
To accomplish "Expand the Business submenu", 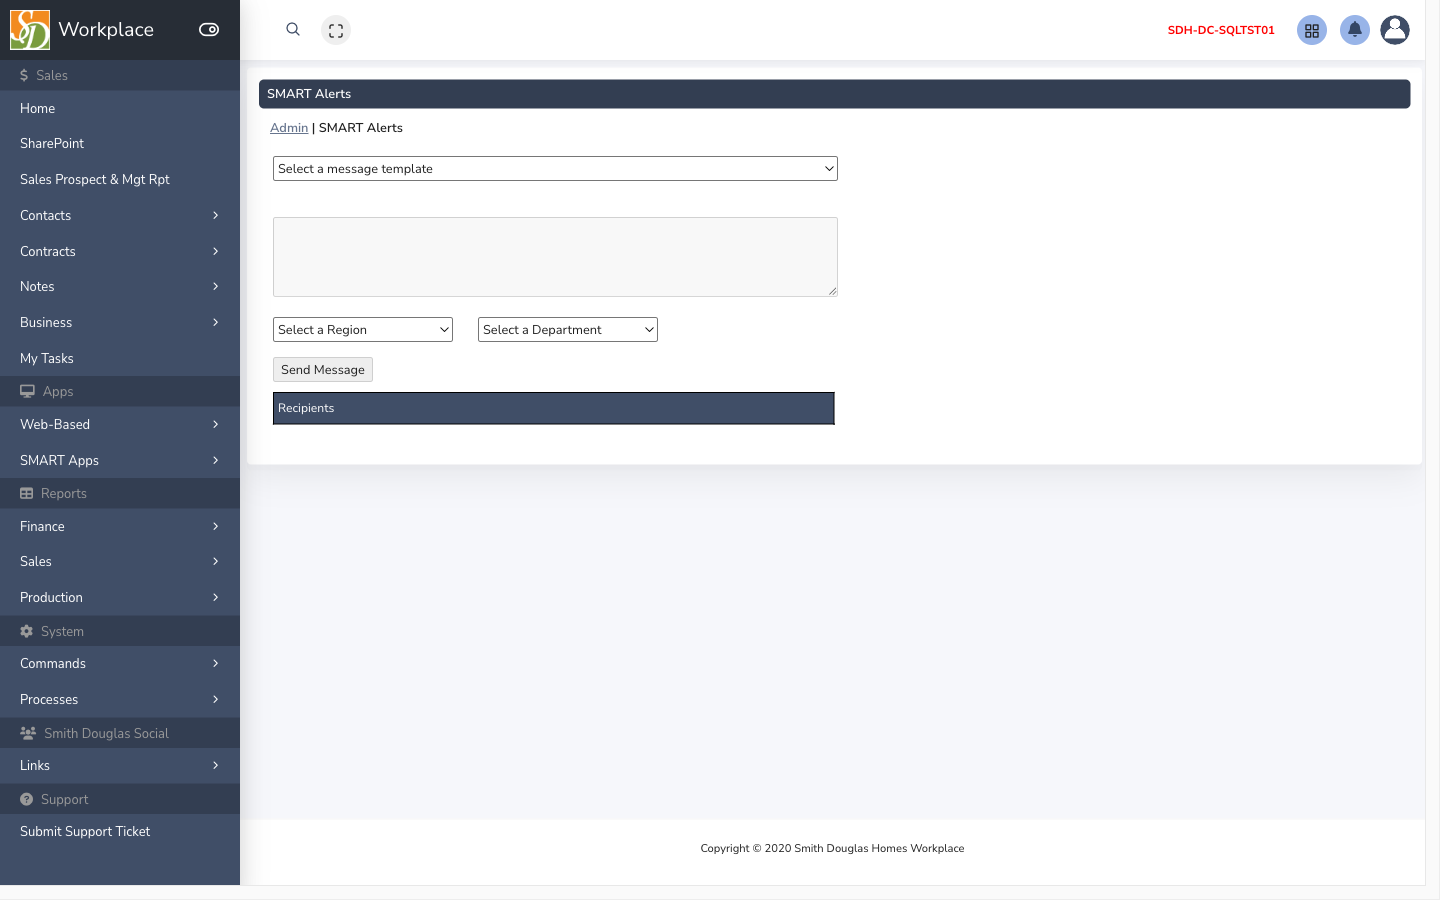I will 120,322.
